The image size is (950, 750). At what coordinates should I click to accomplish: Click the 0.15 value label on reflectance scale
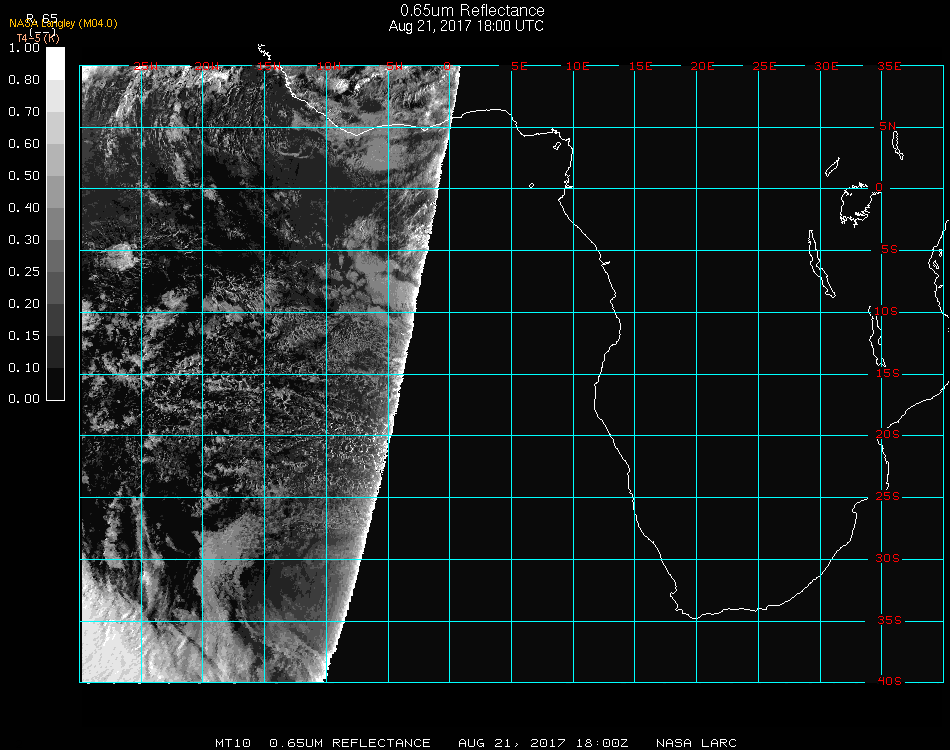pos(23,336)
